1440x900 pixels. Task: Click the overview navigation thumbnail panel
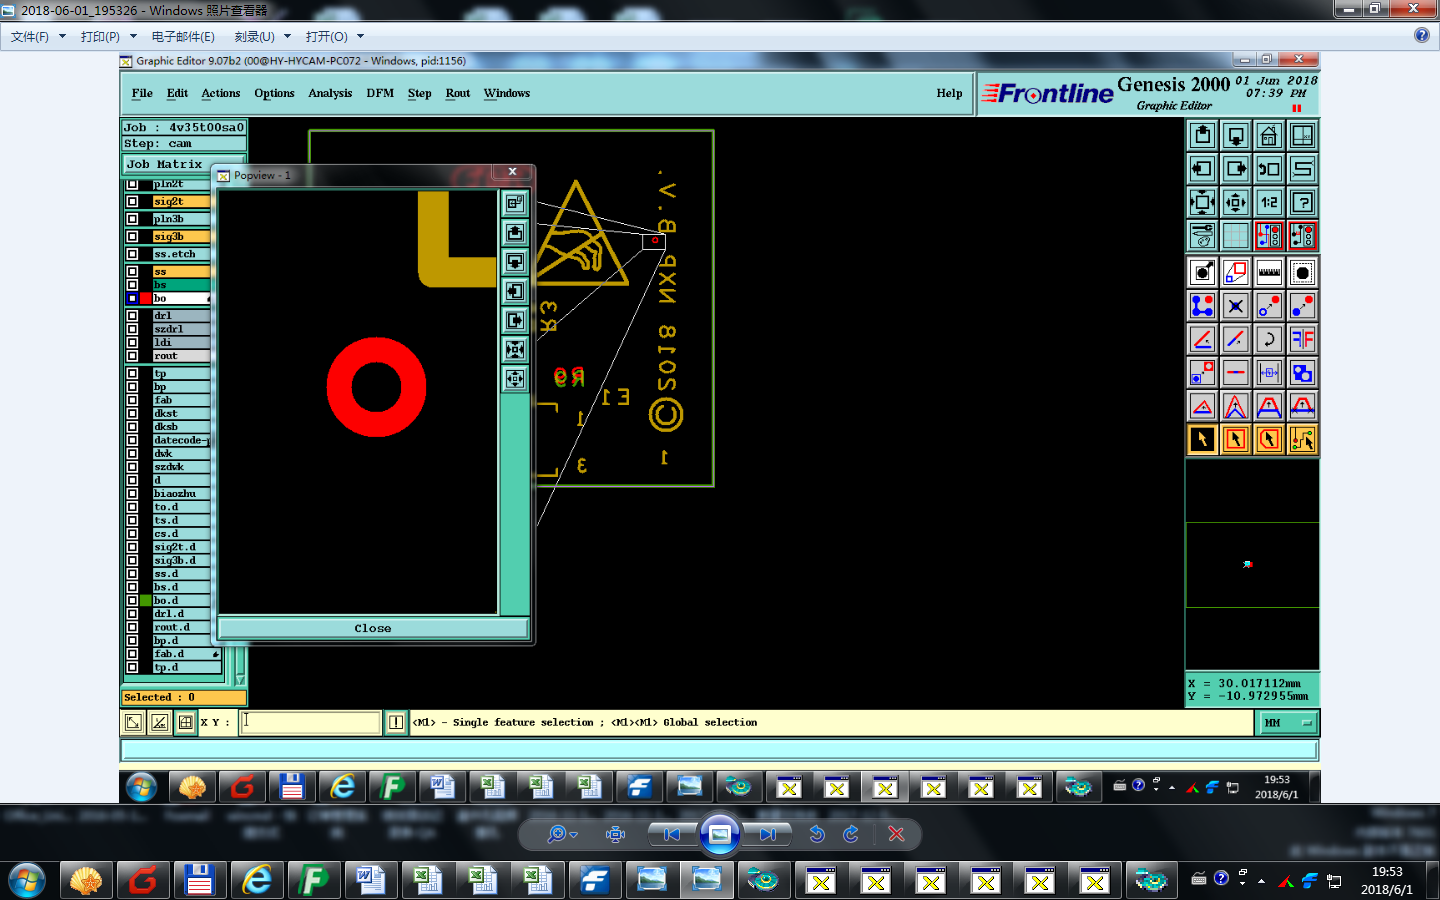[x=1252, y=564]
